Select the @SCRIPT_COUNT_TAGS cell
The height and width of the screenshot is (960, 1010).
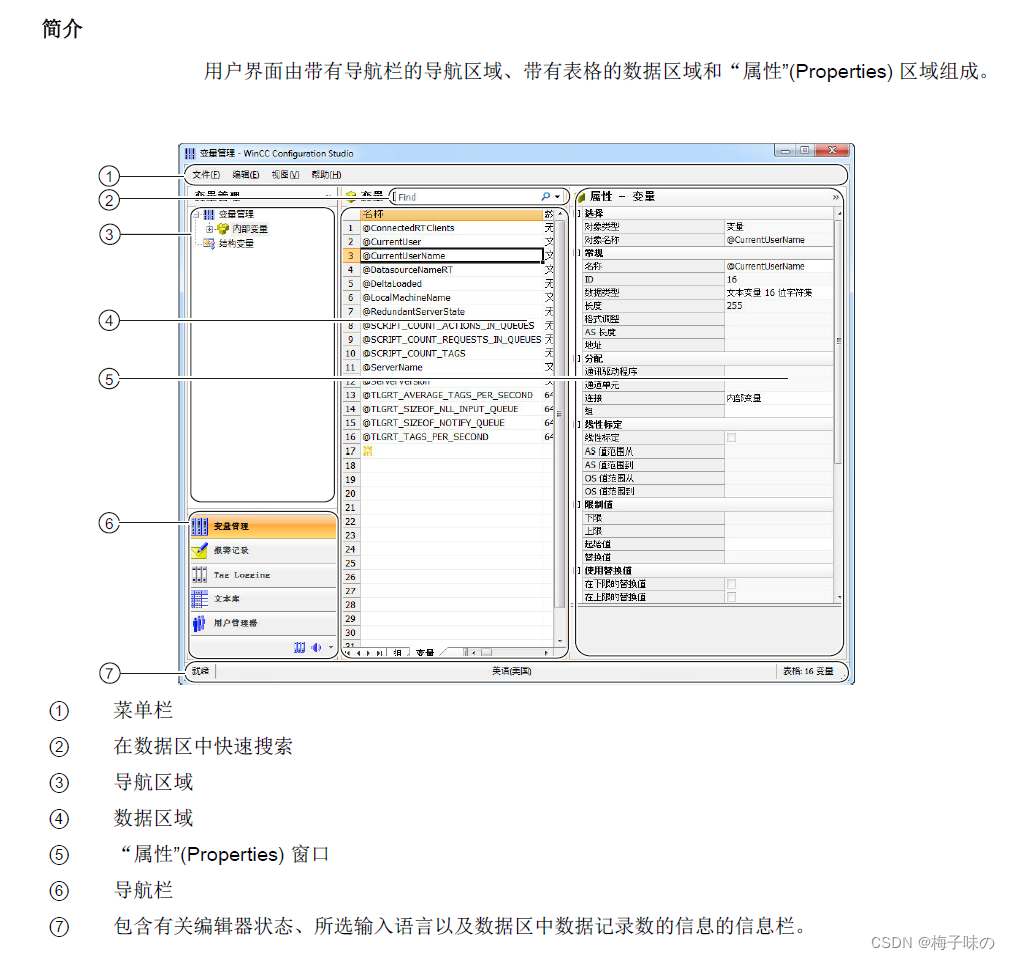tap(450, 353)
